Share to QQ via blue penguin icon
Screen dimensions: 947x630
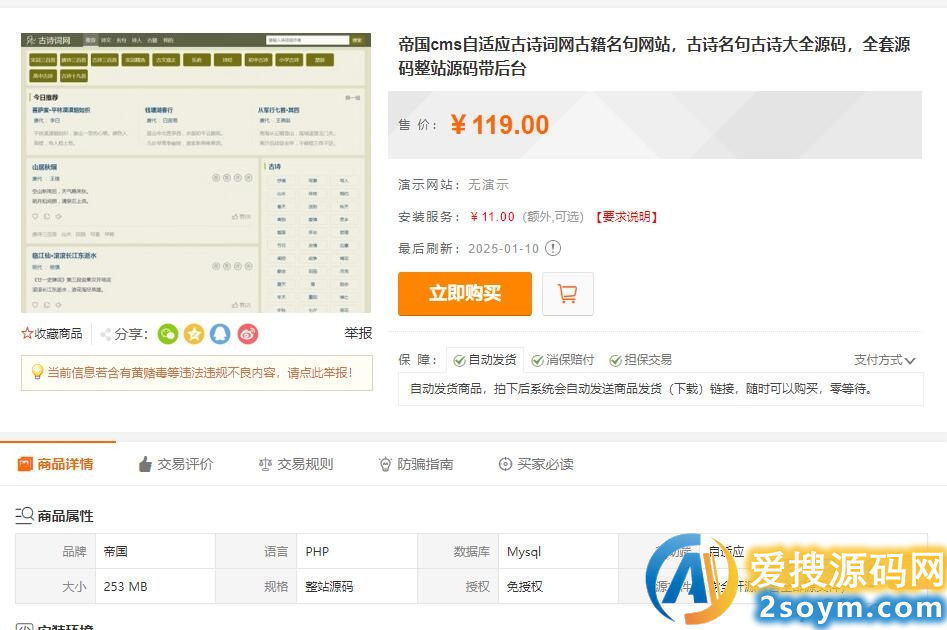point(220,334)
